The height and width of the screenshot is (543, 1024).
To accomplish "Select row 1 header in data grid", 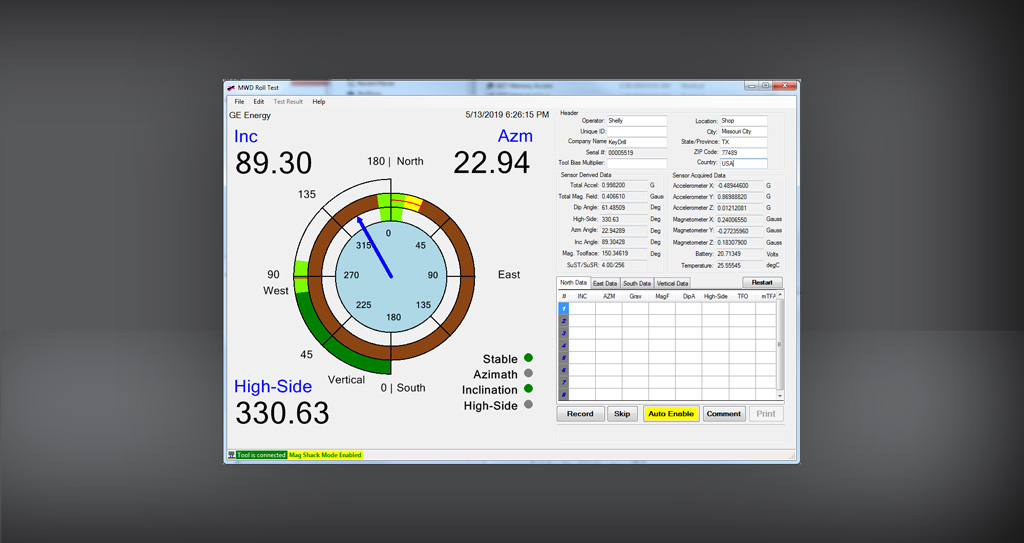I will (564, 309).
